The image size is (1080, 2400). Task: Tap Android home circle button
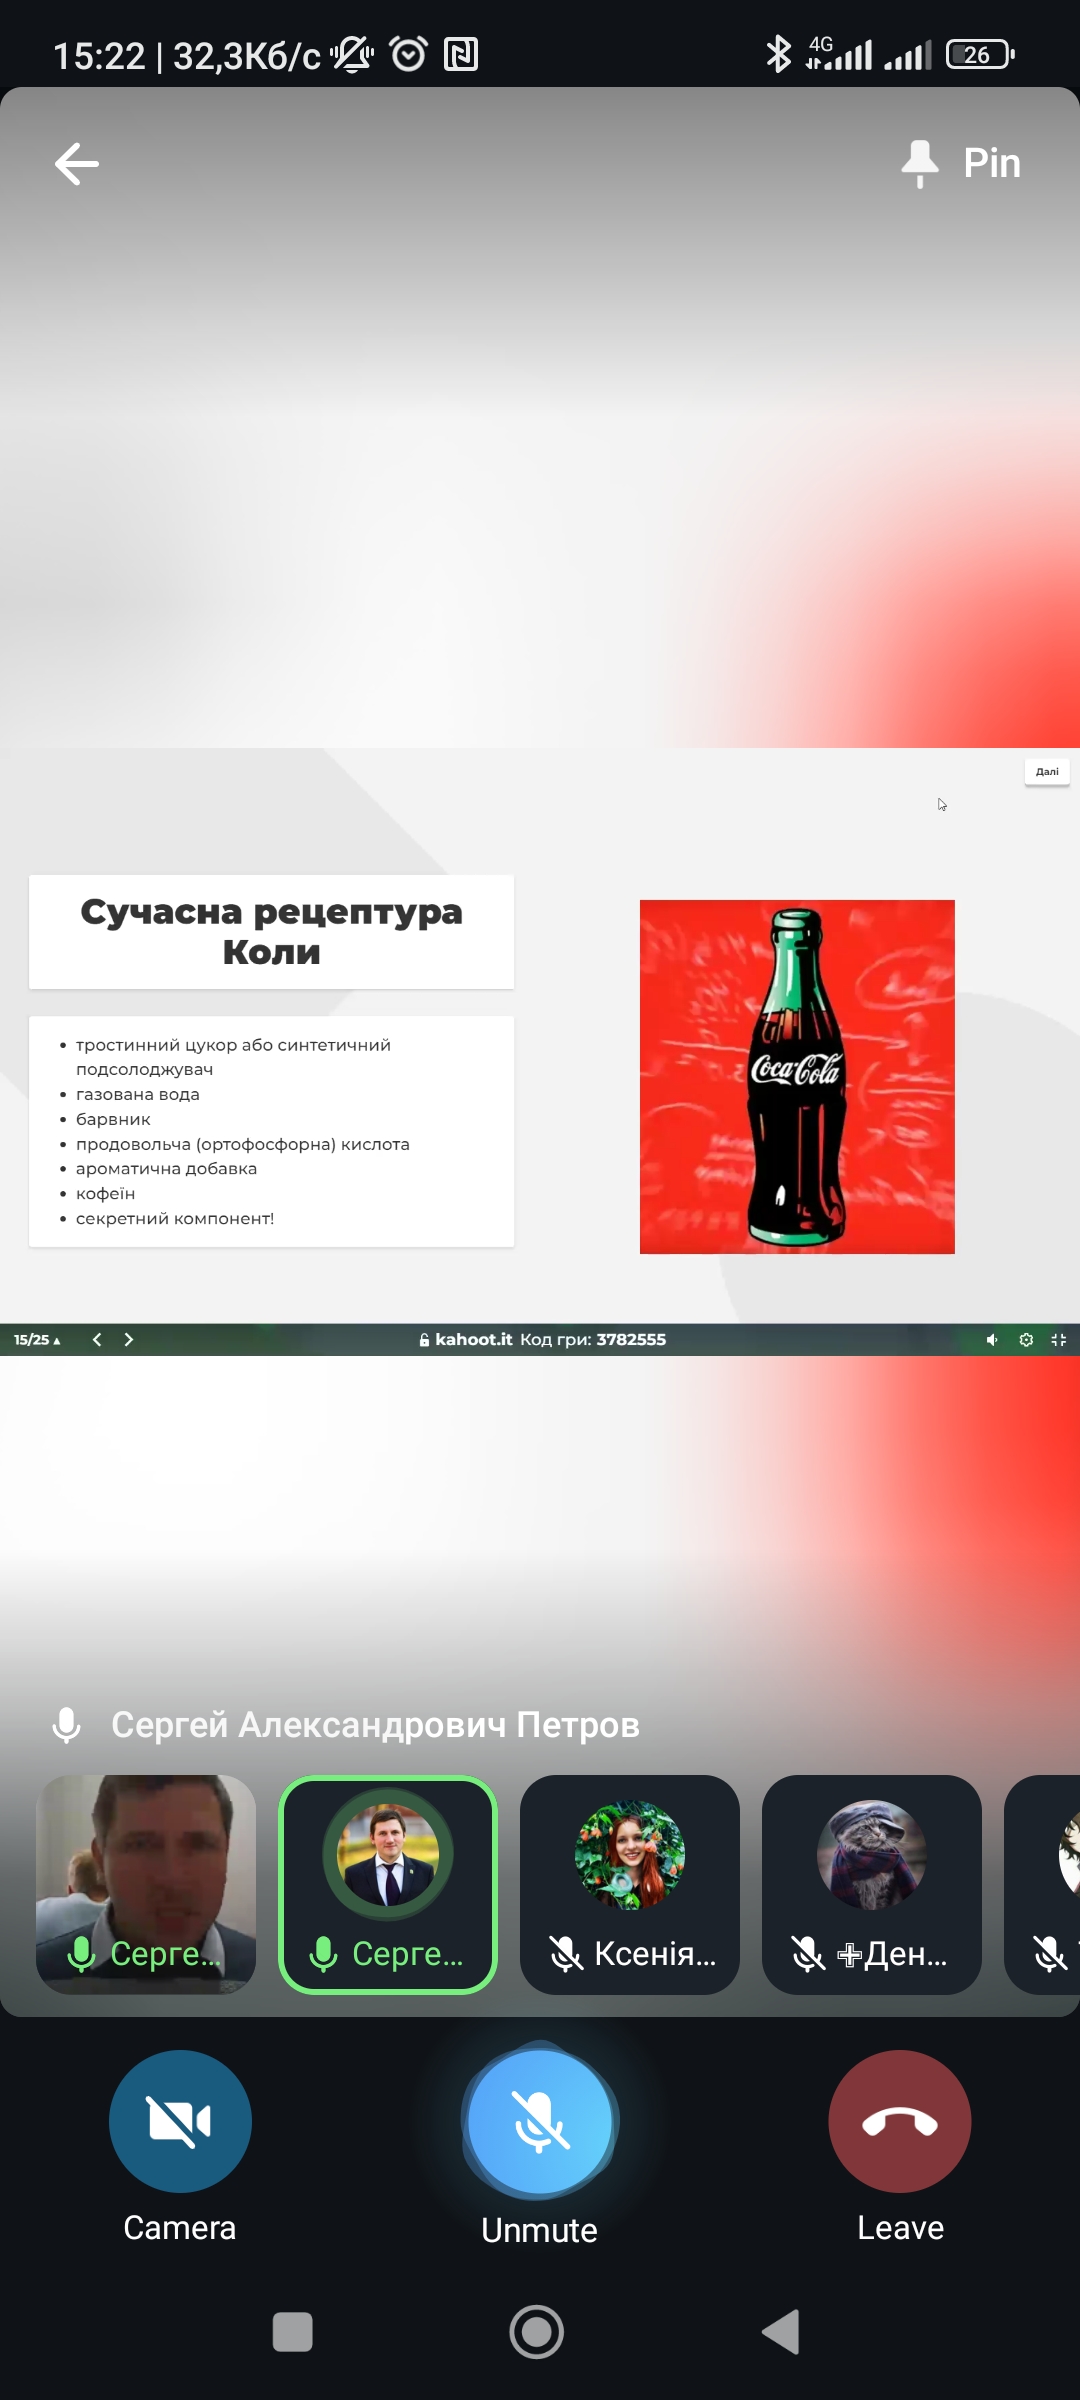pyautogui.click(x=537, y=2332)
